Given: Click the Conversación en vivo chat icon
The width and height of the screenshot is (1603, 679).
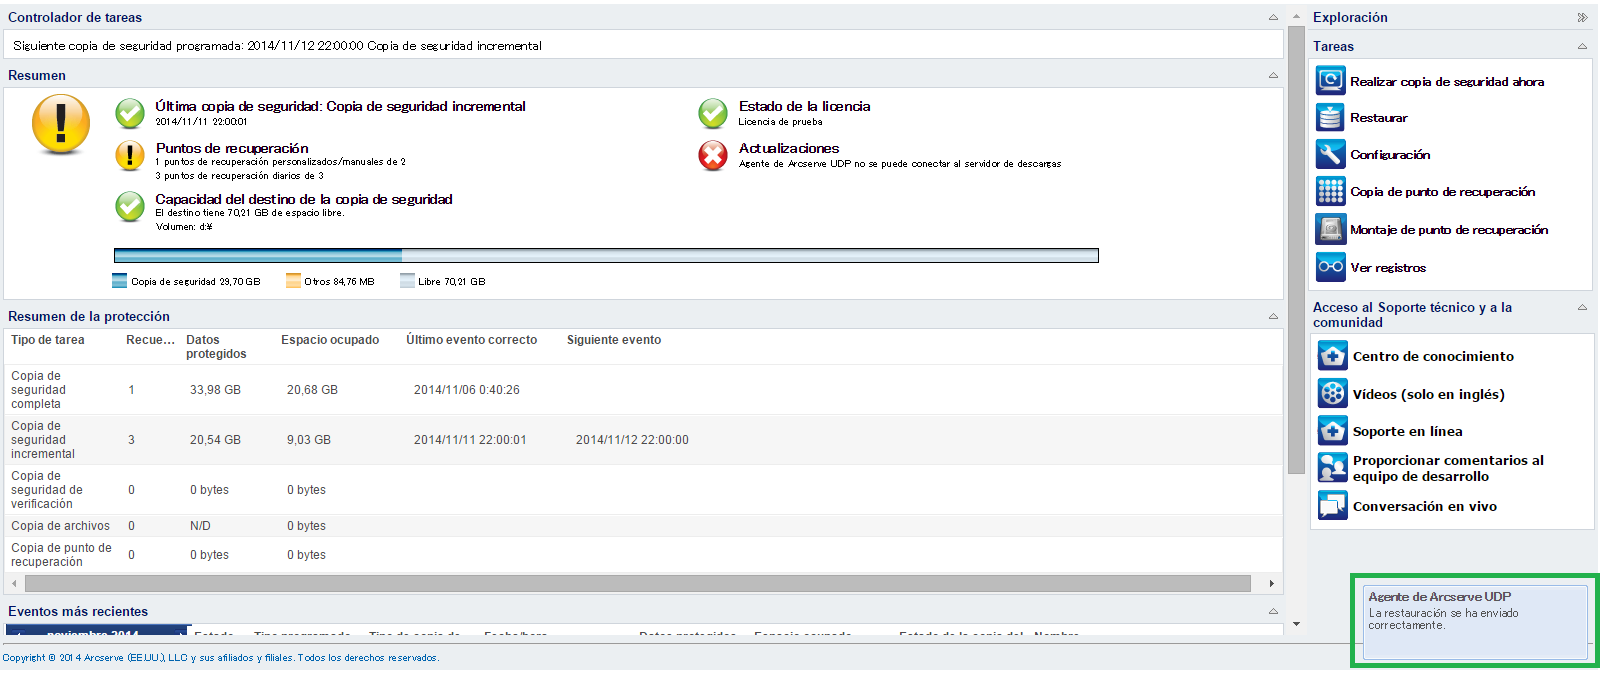Looking at the screenshot, I should 1332,505.
